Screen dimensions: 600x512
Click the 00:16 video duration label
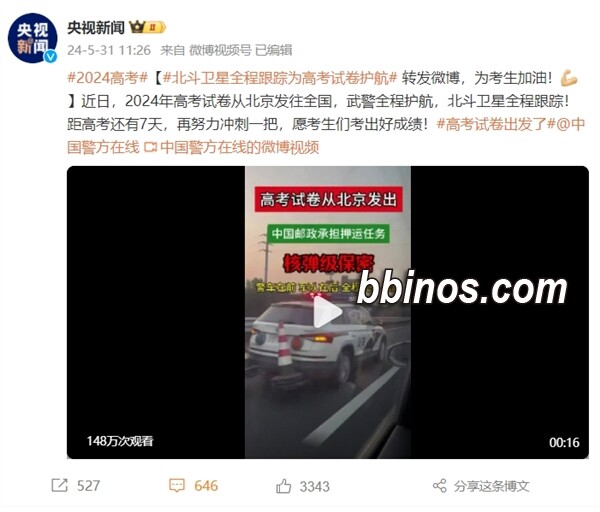(x=564, y=443)
